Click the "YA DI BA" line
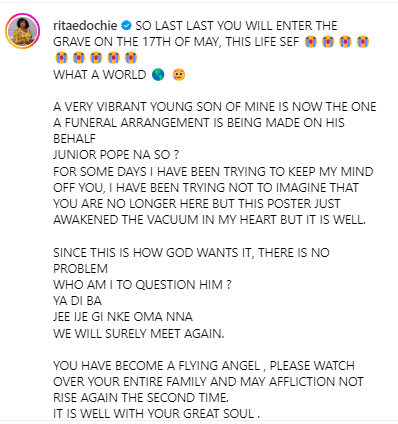The image size is (398, 424). click(77, 301)
